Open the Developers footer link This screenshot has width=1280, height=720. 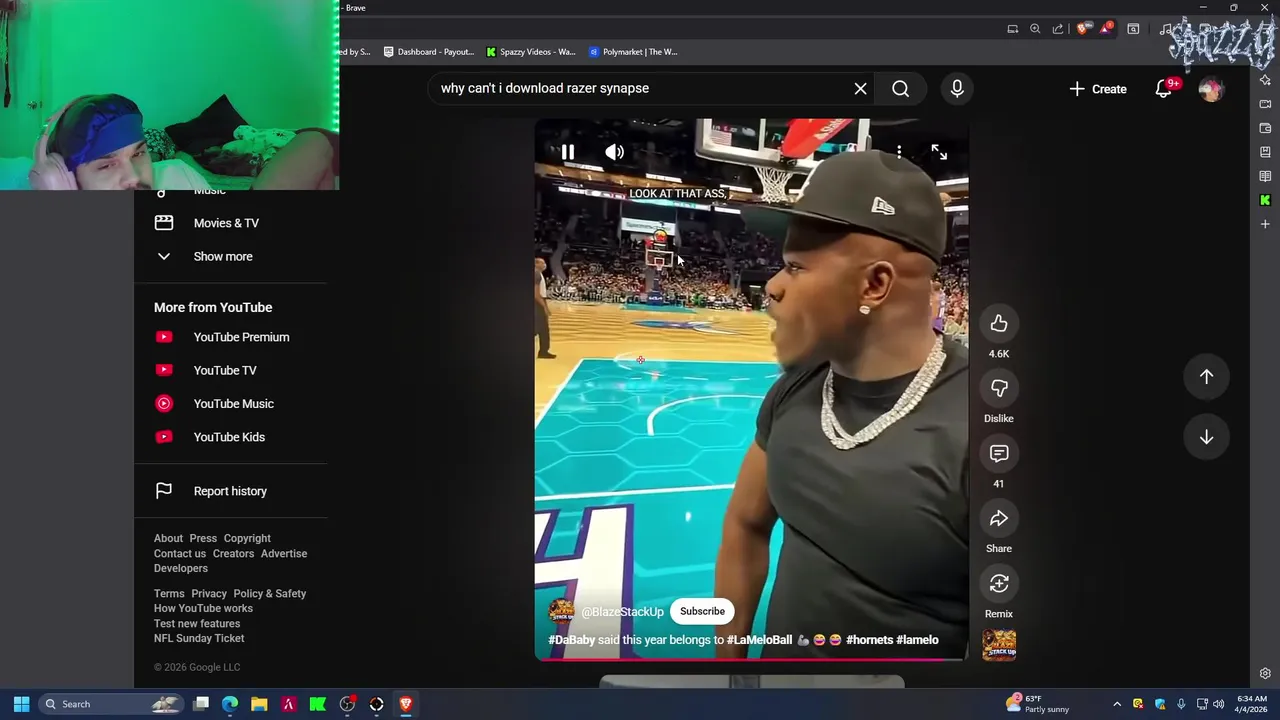coord(181,568)
